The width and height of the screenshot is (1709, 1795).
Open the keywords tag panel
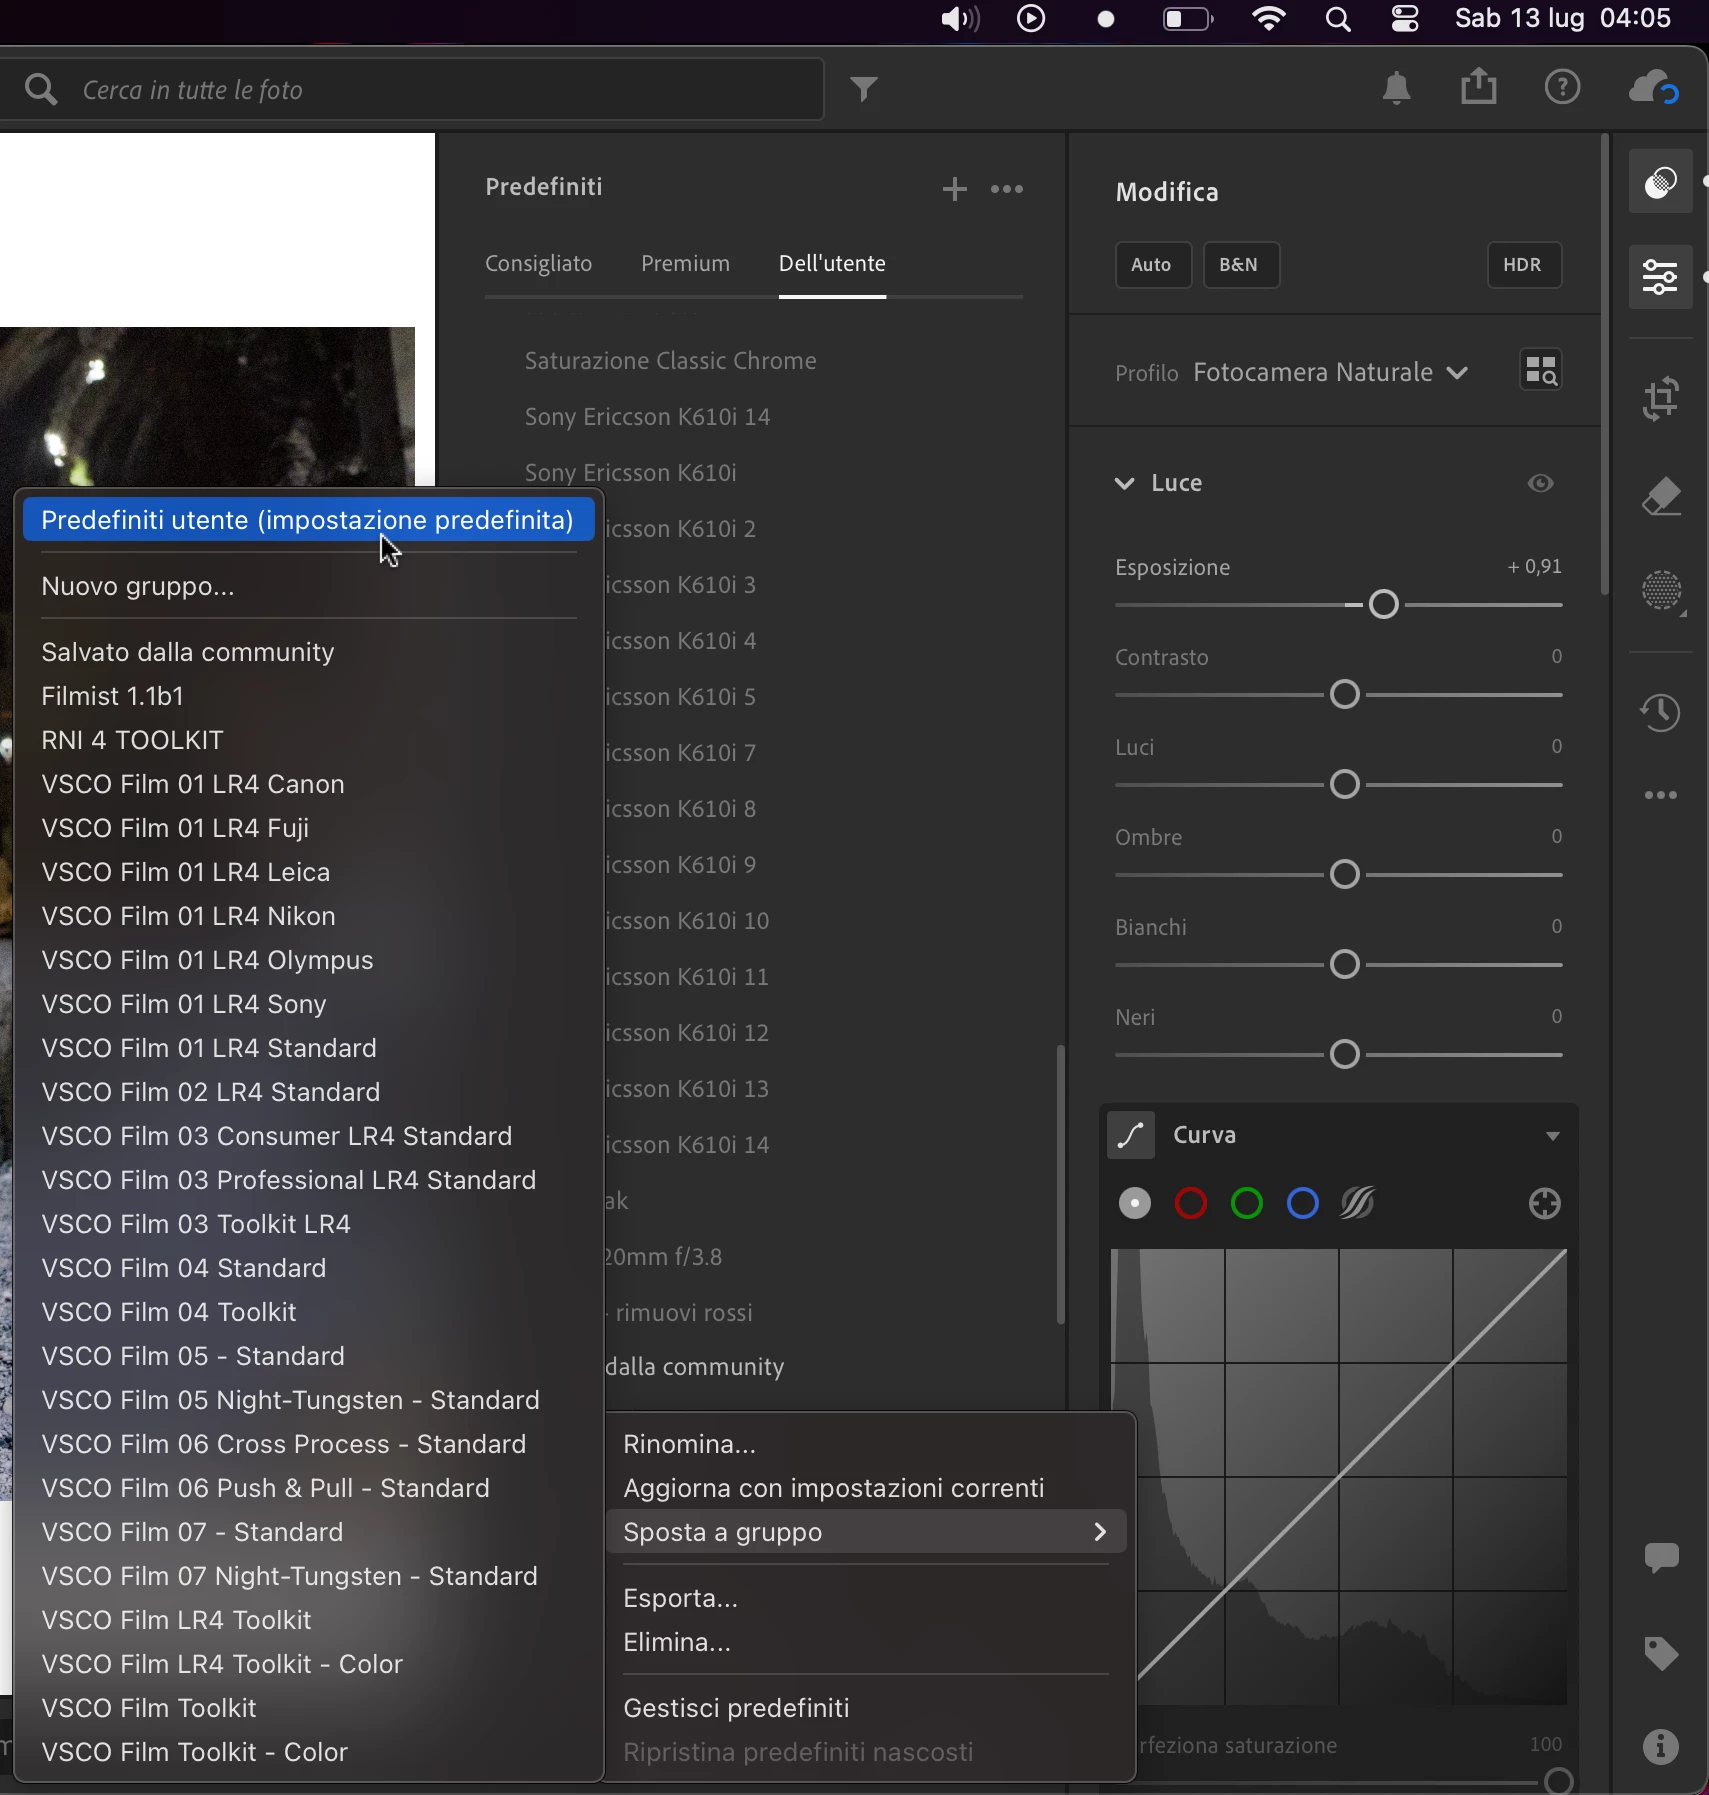pos(1661,1653)
